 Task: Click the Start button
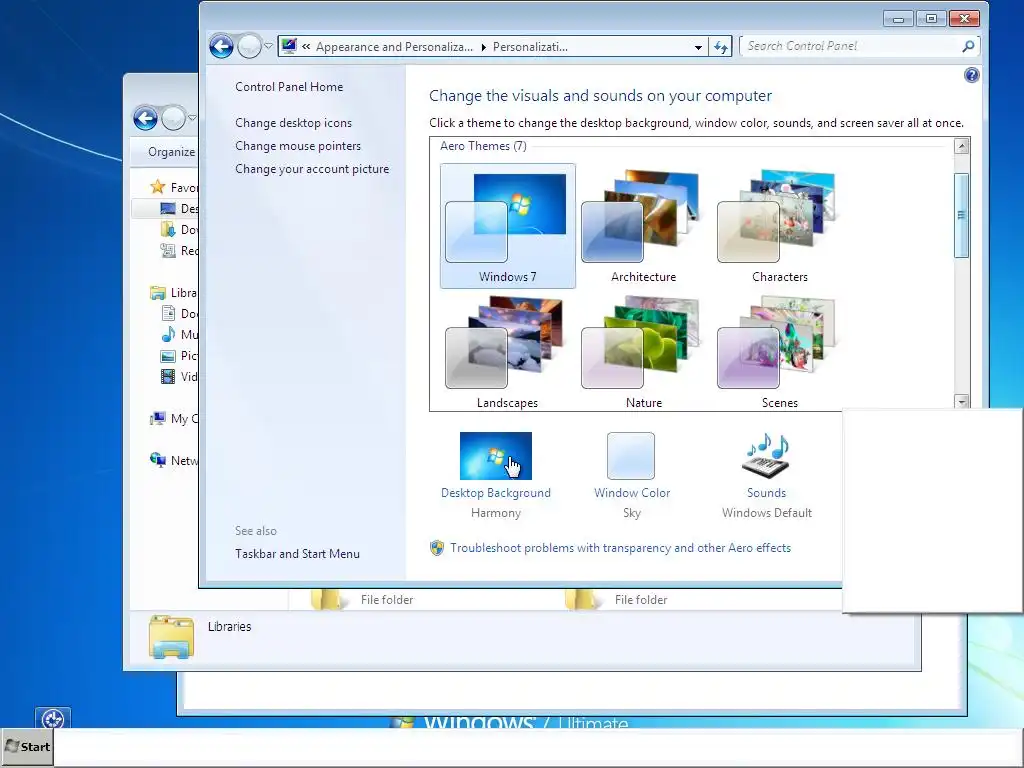click(x=27, y=746)
